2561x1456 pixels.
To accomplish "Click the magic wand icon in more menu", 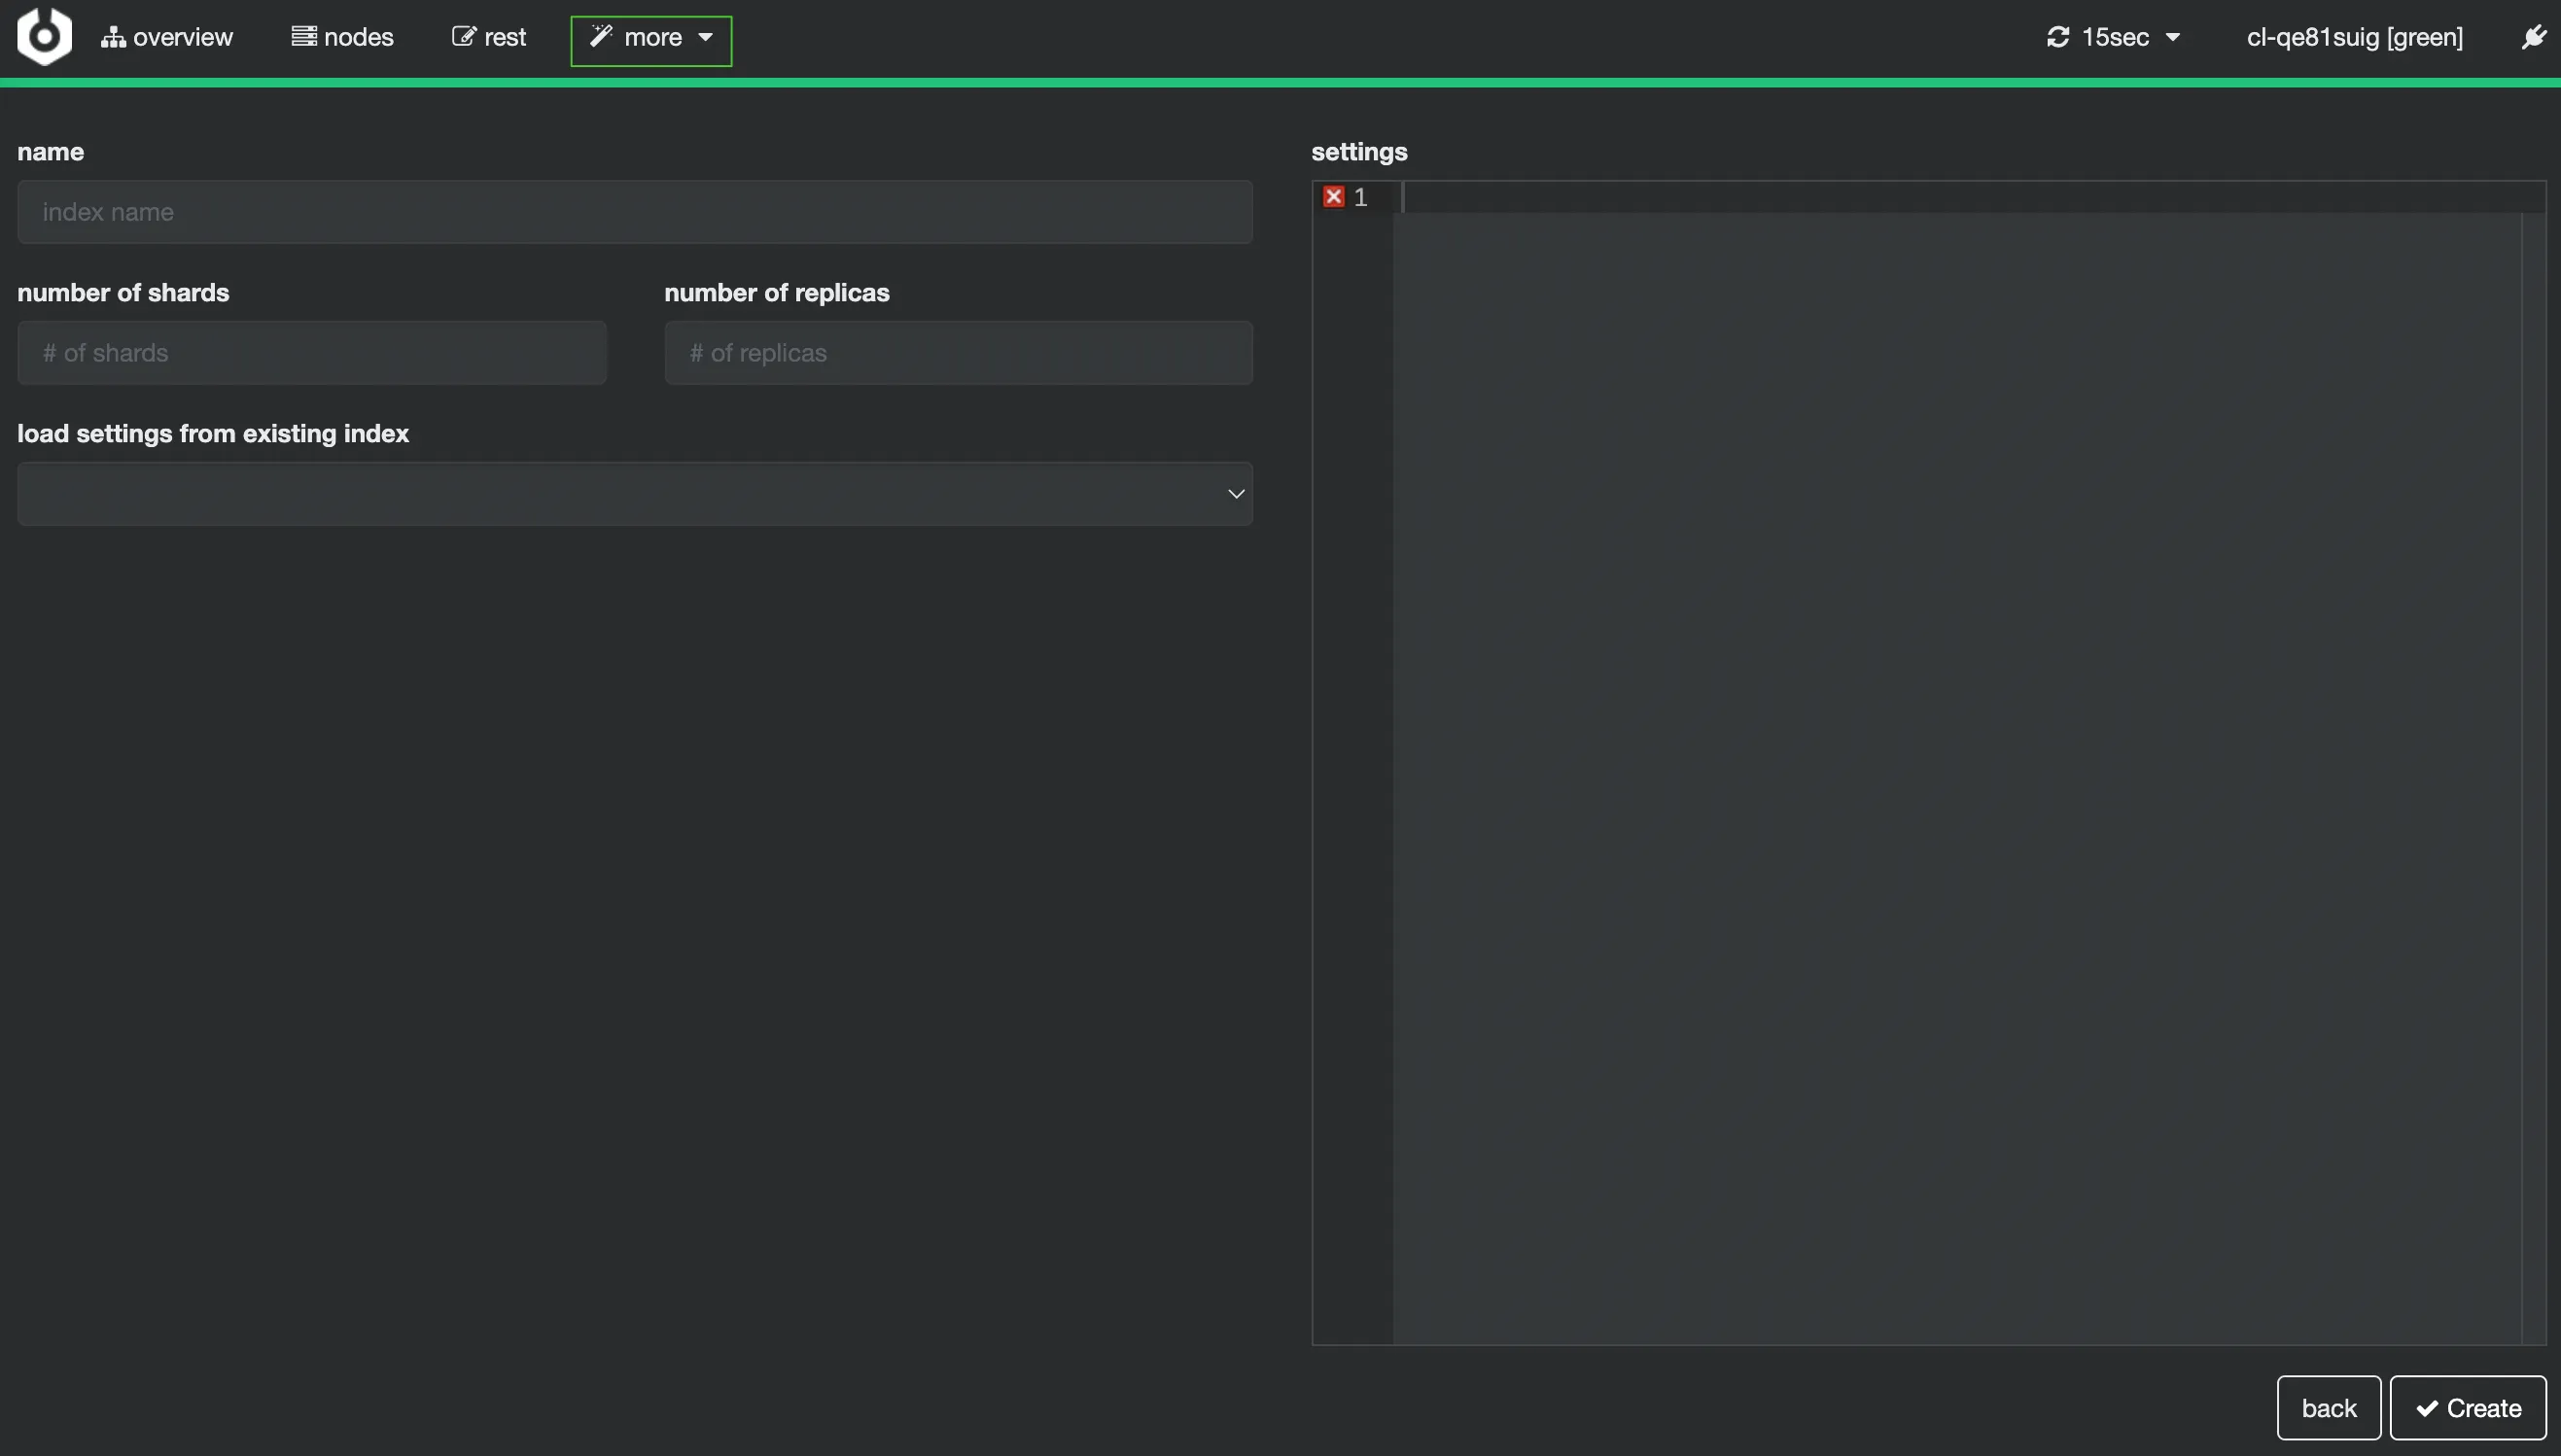I will (601, 36).
